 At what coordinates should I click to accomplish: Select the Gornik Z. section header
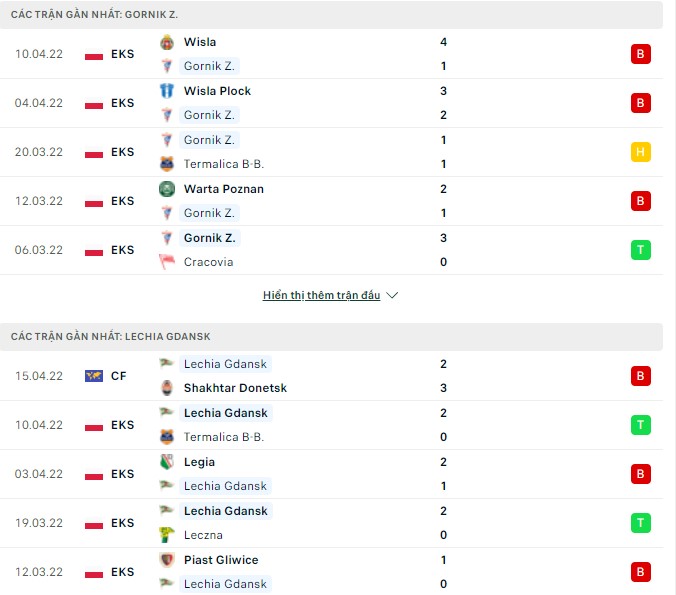[x=331, y=15]
